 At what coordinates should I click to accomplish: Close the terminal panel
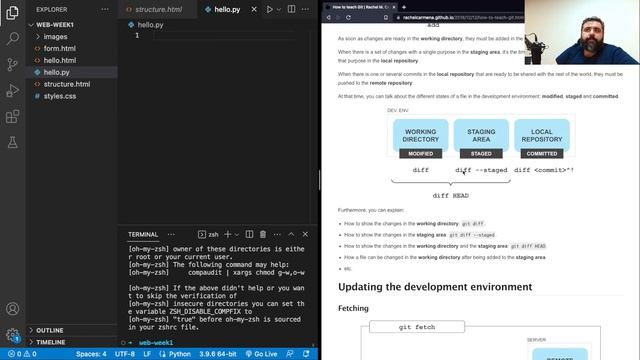coord(305,234)
